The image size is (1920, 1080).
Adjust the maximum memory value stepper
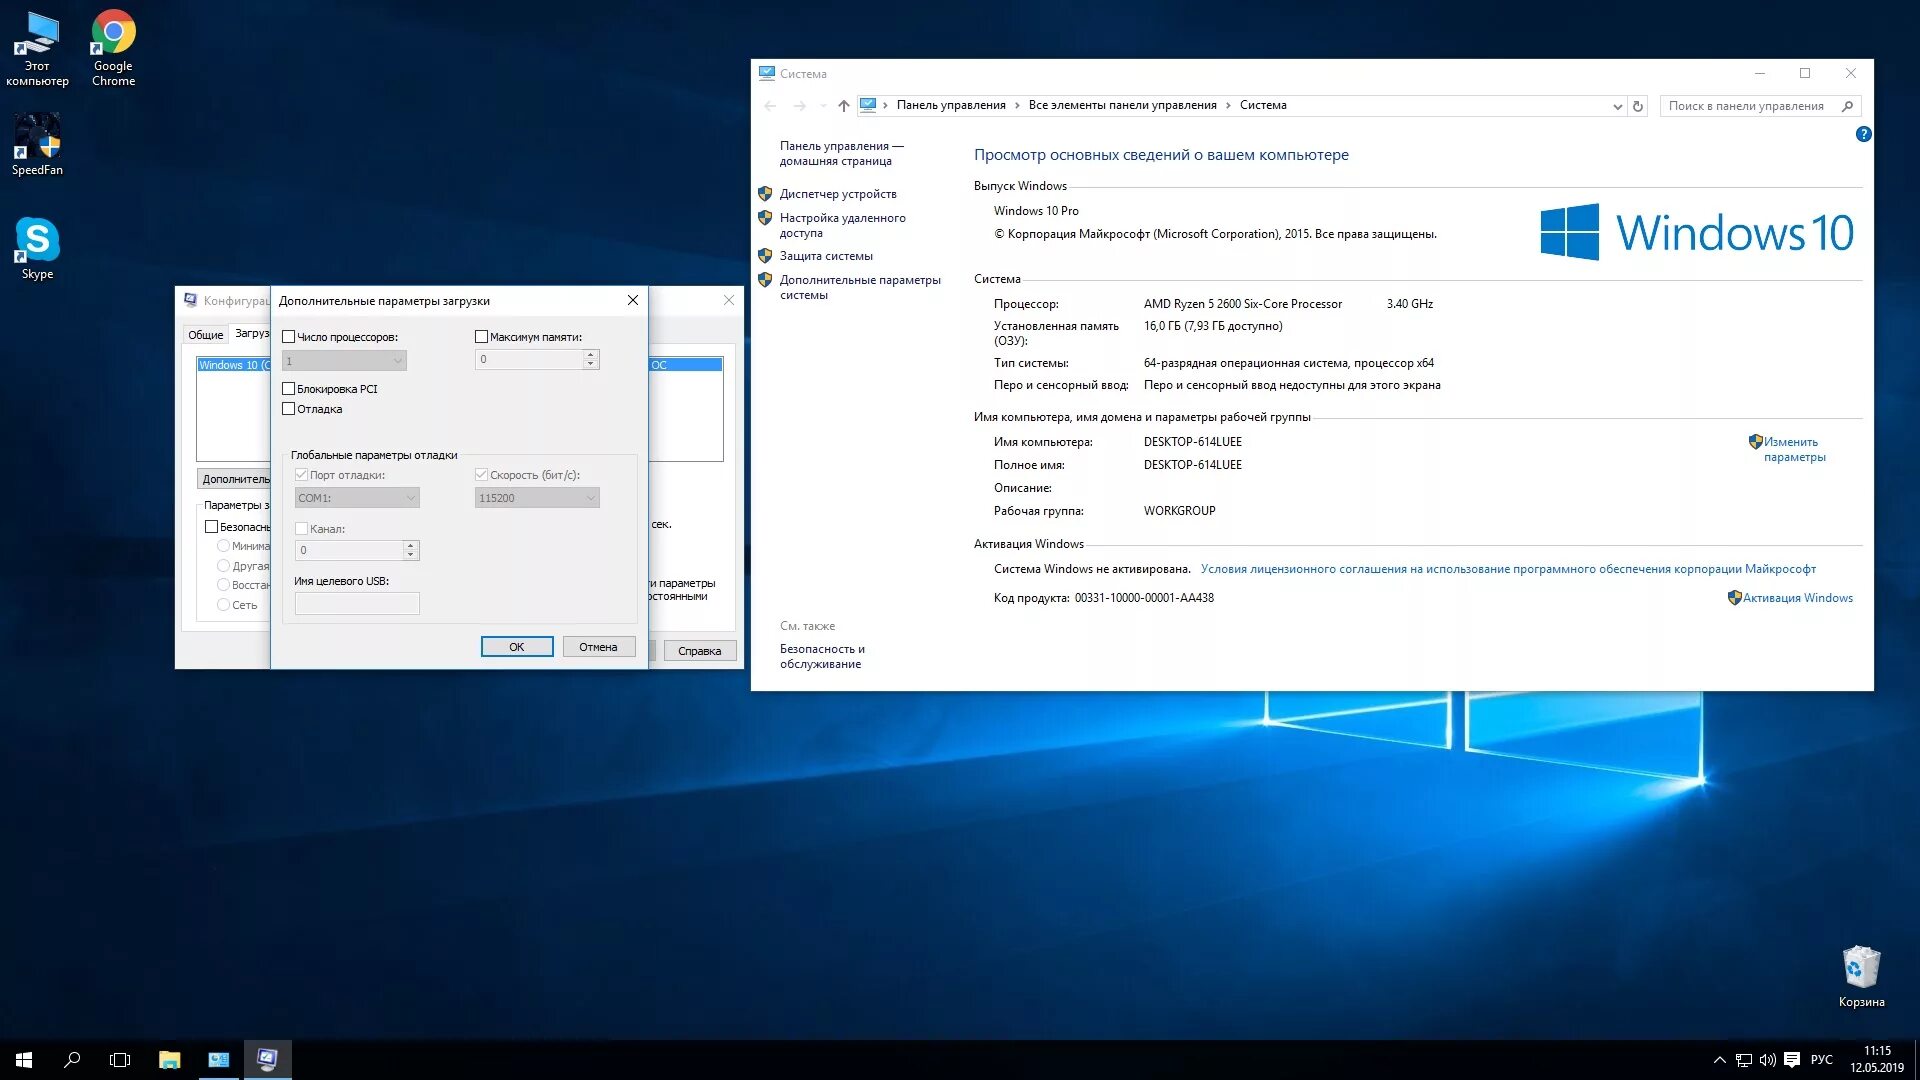tap(591, 360)
